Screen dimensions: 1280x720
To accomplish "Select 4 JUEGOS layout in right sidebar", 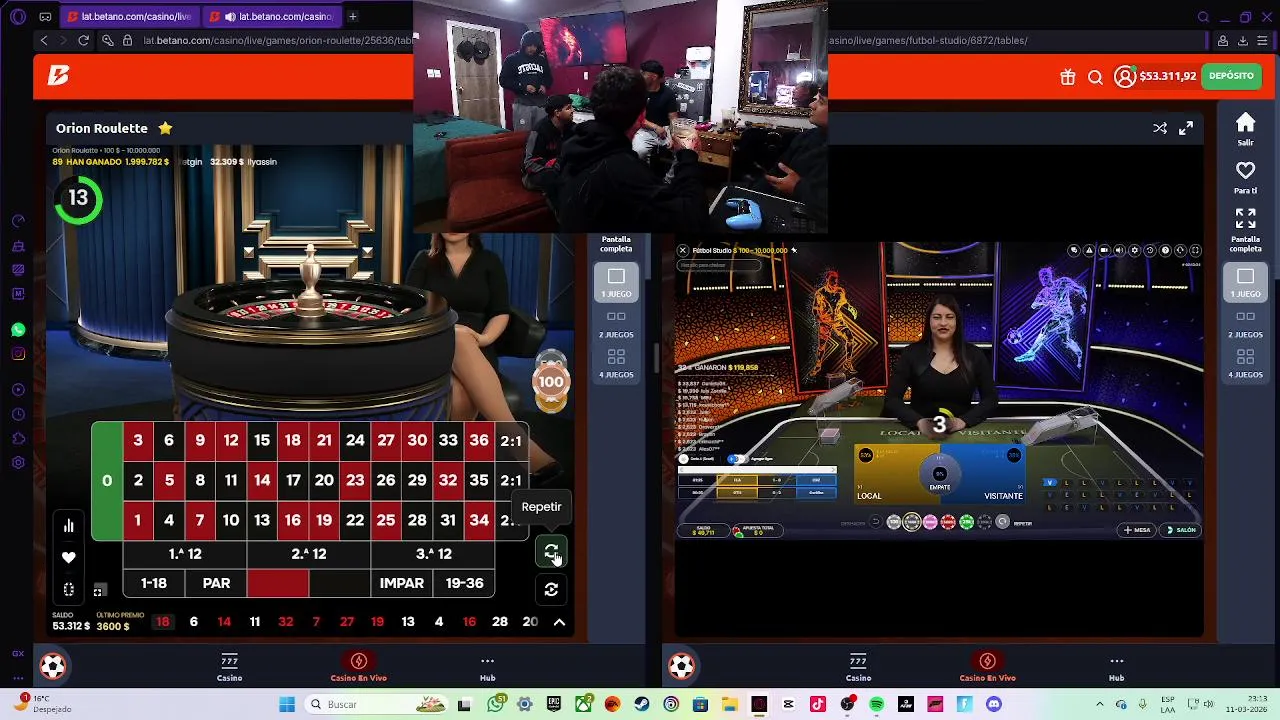I will tap(1245, 363).
